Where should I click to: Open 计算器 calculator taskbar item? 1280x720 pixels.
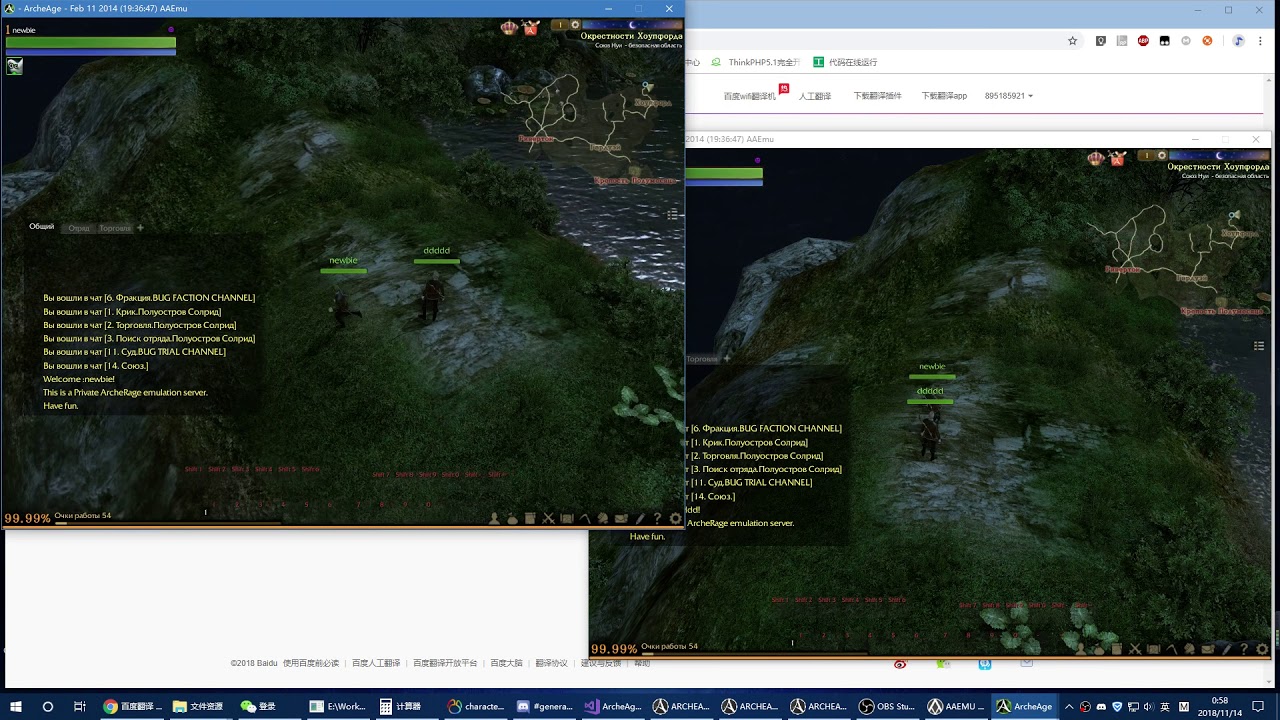(407, 706)
